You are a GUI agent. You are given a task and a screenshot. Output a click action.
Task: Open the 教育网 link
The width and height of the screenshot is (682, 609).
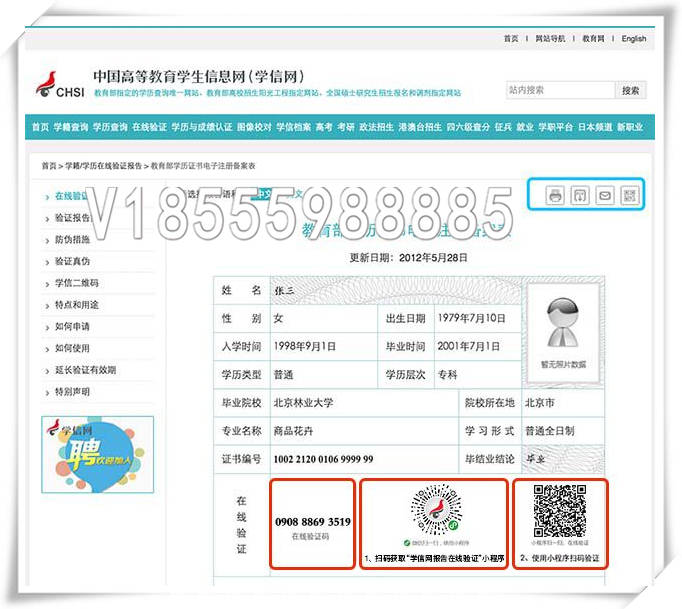(x=593, y=39)
